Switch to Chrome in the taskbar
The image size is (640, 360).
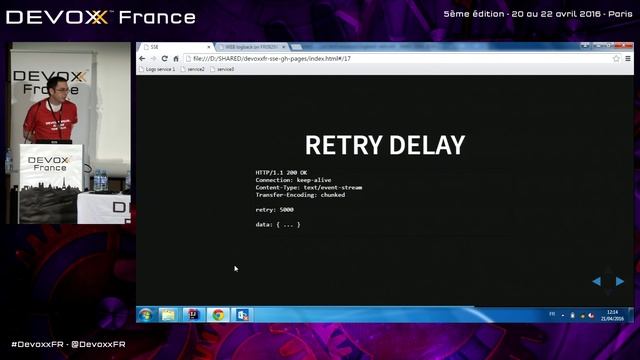click(x=218, y=315)
